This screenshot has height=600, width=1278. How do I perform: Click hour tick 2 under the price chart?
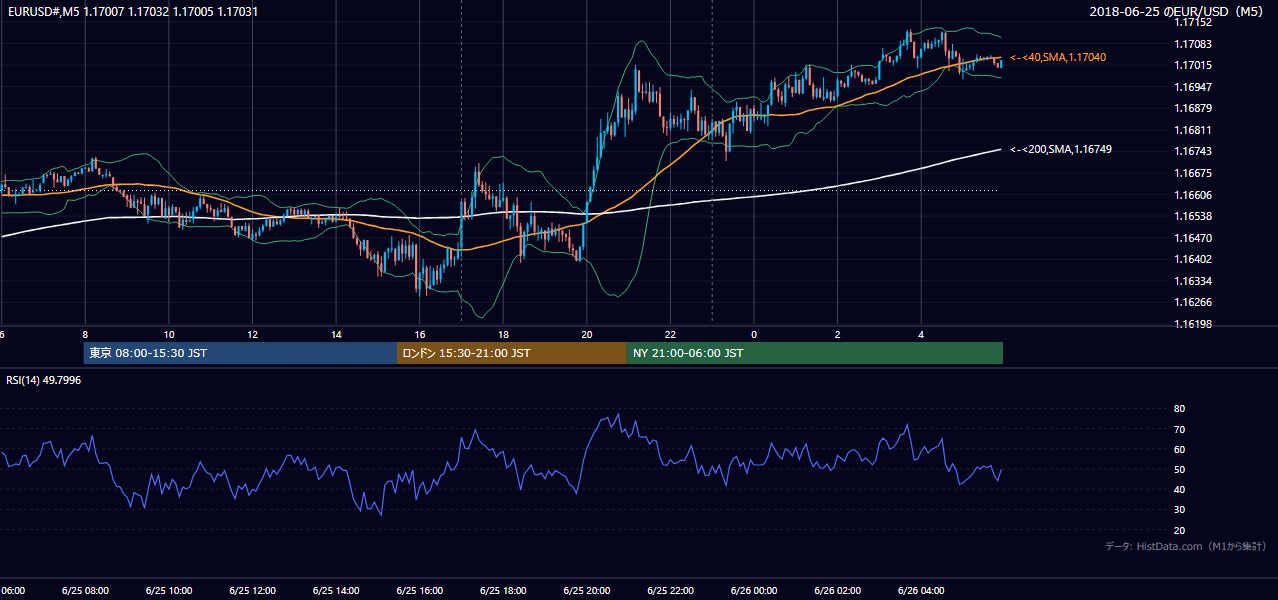(838, 335)
